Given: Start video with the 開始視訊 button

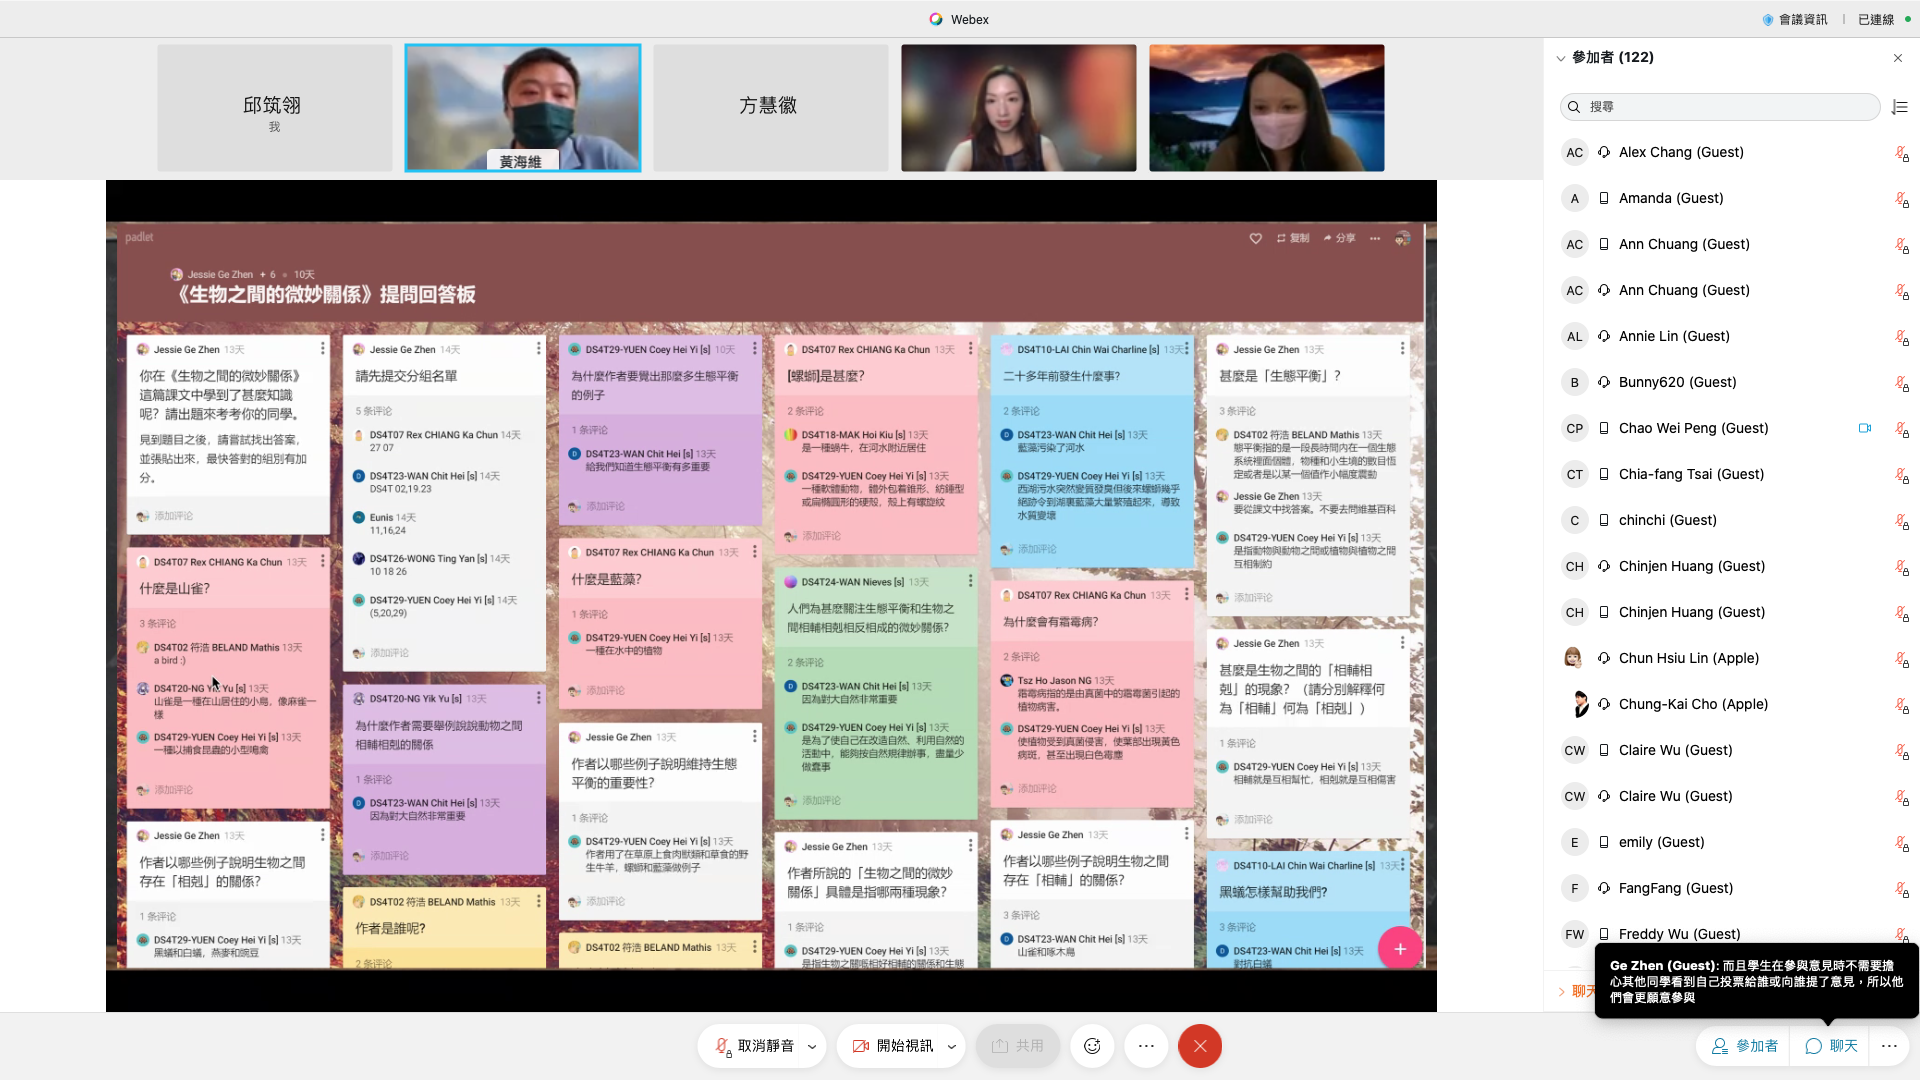Looking at the screenshot, I should click(893, 1046).
